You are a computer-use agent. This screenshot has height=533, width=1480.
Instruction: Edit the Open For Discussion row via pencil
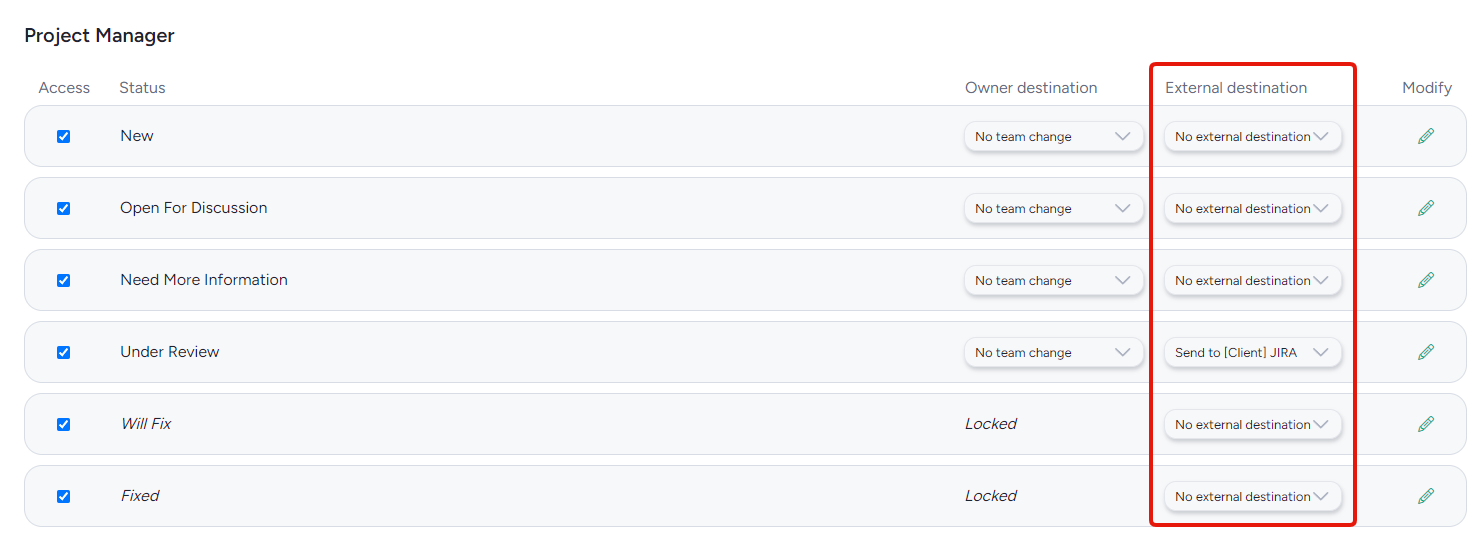[x=1426, y=208]
